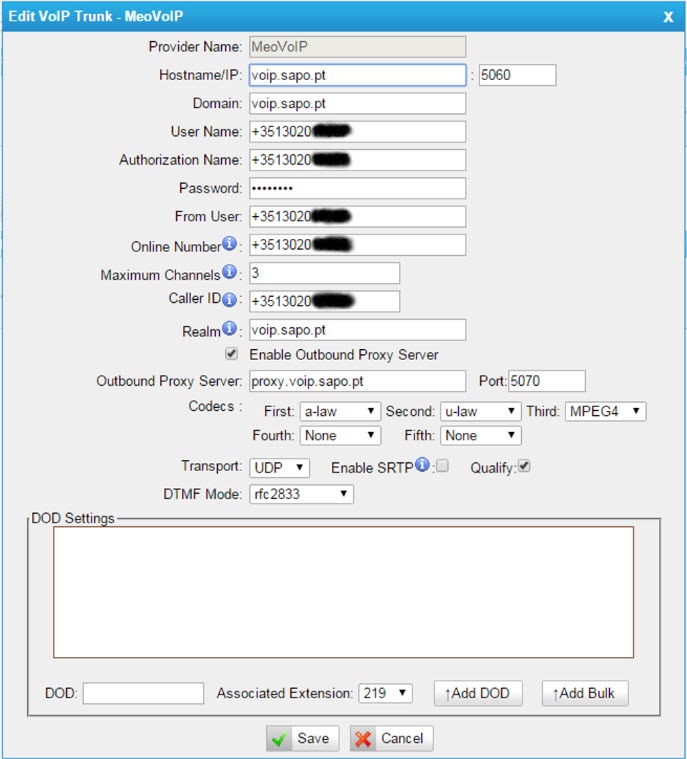687x759 pixels.
Task: Open the Third codec MPEG4 dropdown
Action: click(606, 411)
